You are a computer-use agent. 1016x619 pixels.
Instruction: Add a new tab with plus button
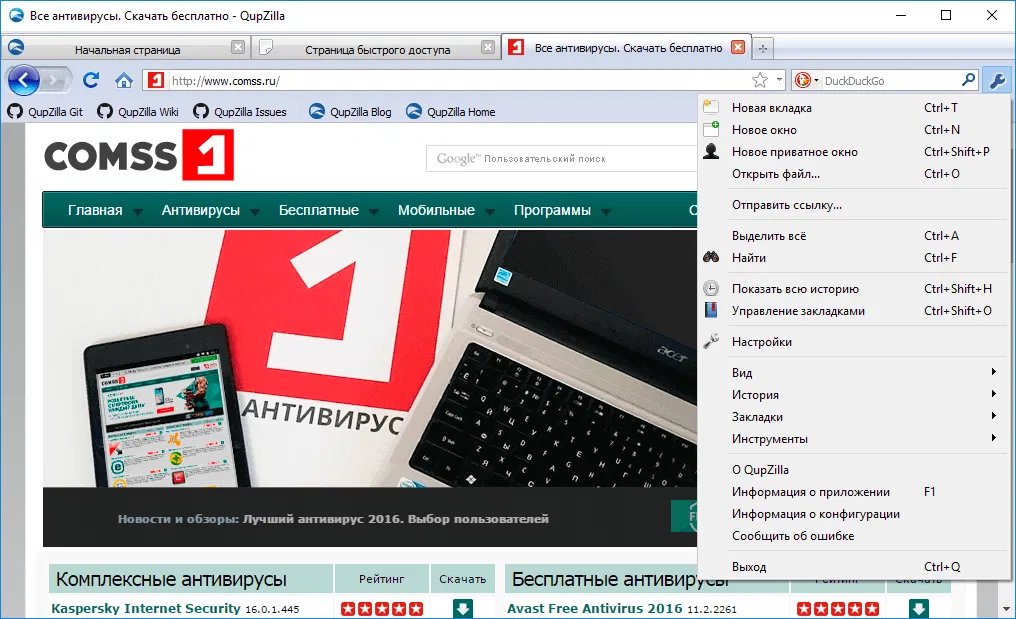coord(763,48)
